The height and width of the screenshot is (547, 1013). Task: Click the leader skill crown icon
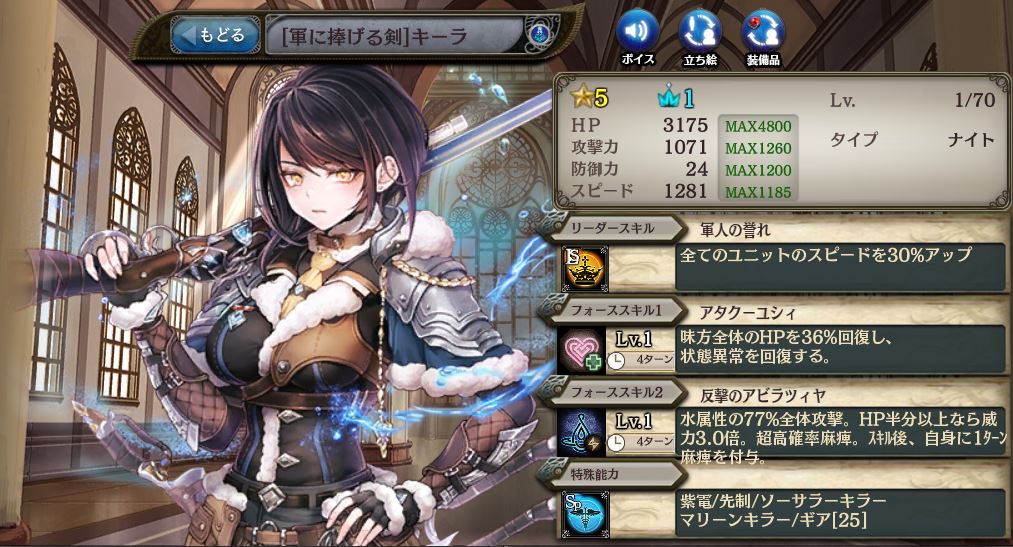[x=585, y=269]
